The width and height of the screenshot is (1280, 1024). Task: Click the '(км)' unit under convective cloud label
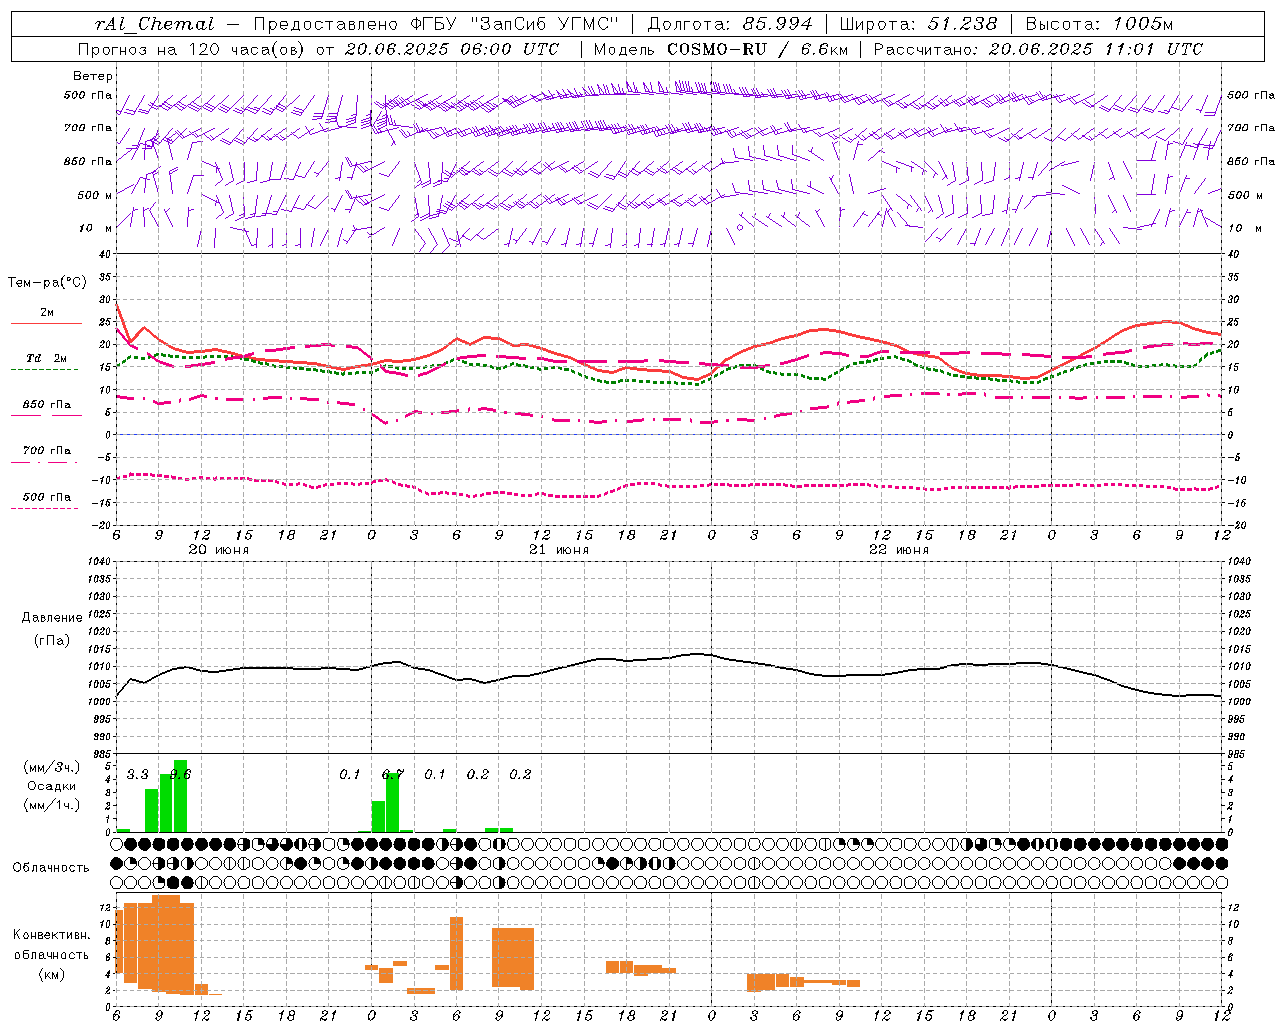tap(52, 974)
